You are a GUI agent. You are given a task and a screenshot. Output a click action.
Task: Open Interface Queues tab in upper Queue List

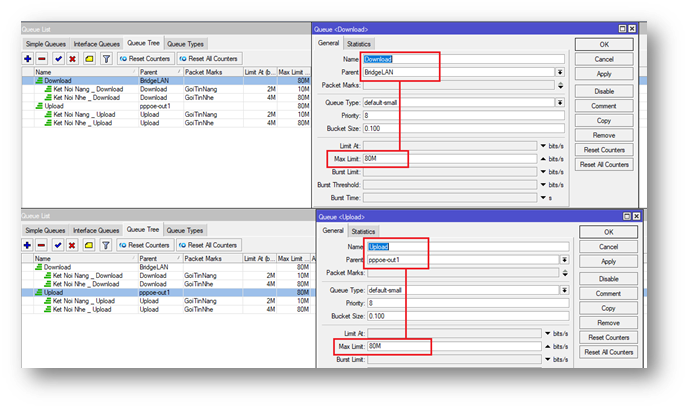pyautogui.click(x=96, y=44)
